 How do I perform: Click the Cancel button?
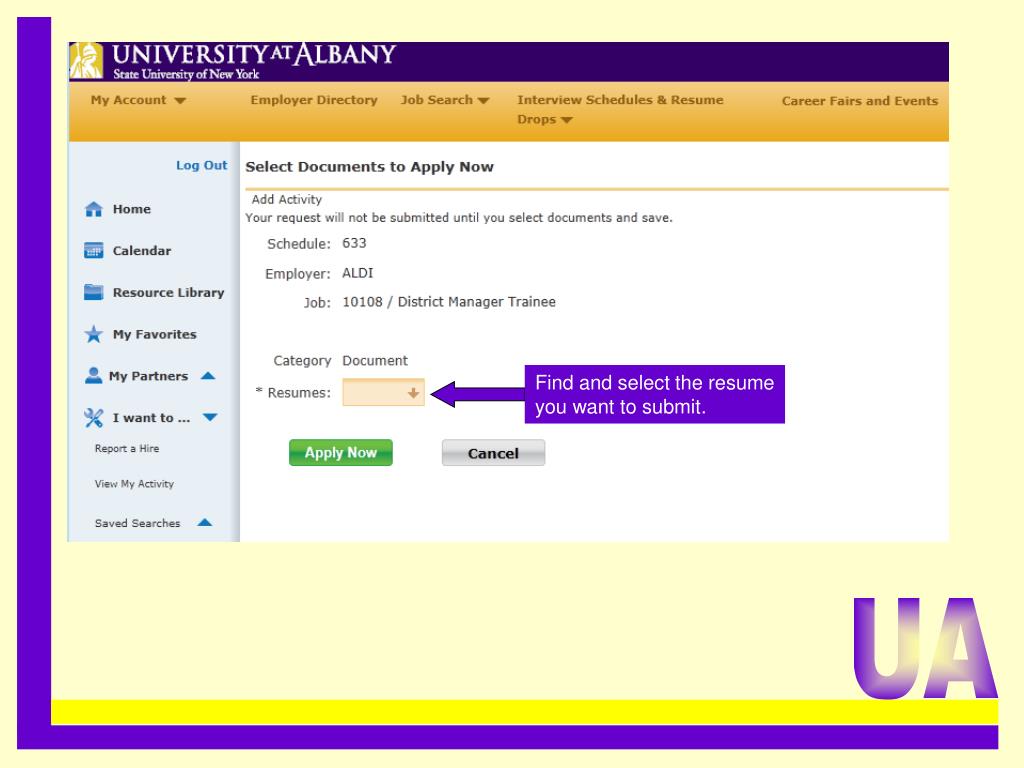(x=493, y=453)
